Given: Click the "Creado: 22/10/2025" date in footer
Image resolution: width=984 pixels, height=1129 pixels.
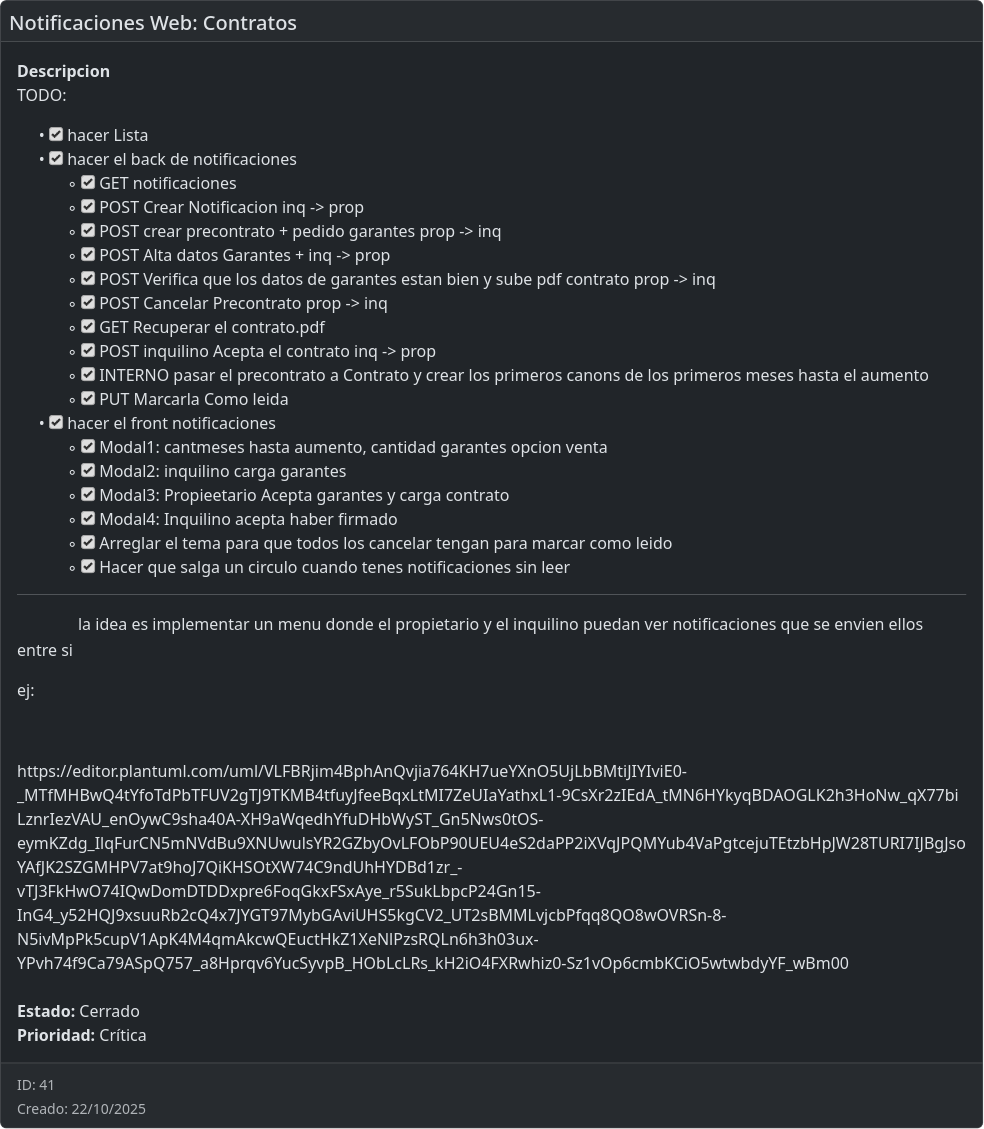Looking at the screenshot, I should (x=81, y=1108).
